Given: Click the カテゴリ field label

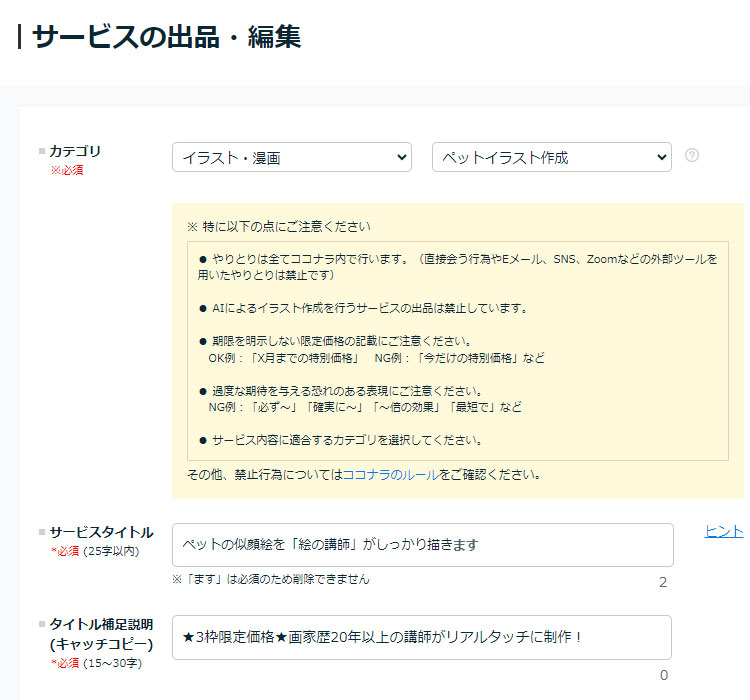Looking at the screenshot, I should point(75,151).
